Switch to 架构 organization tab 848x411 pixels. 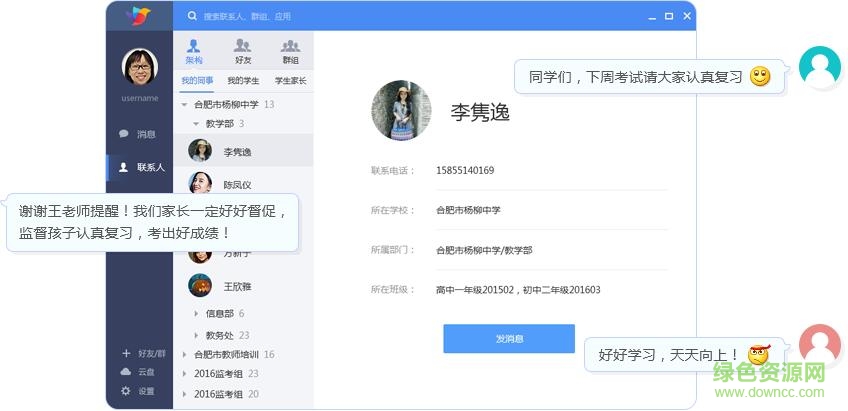194,52
